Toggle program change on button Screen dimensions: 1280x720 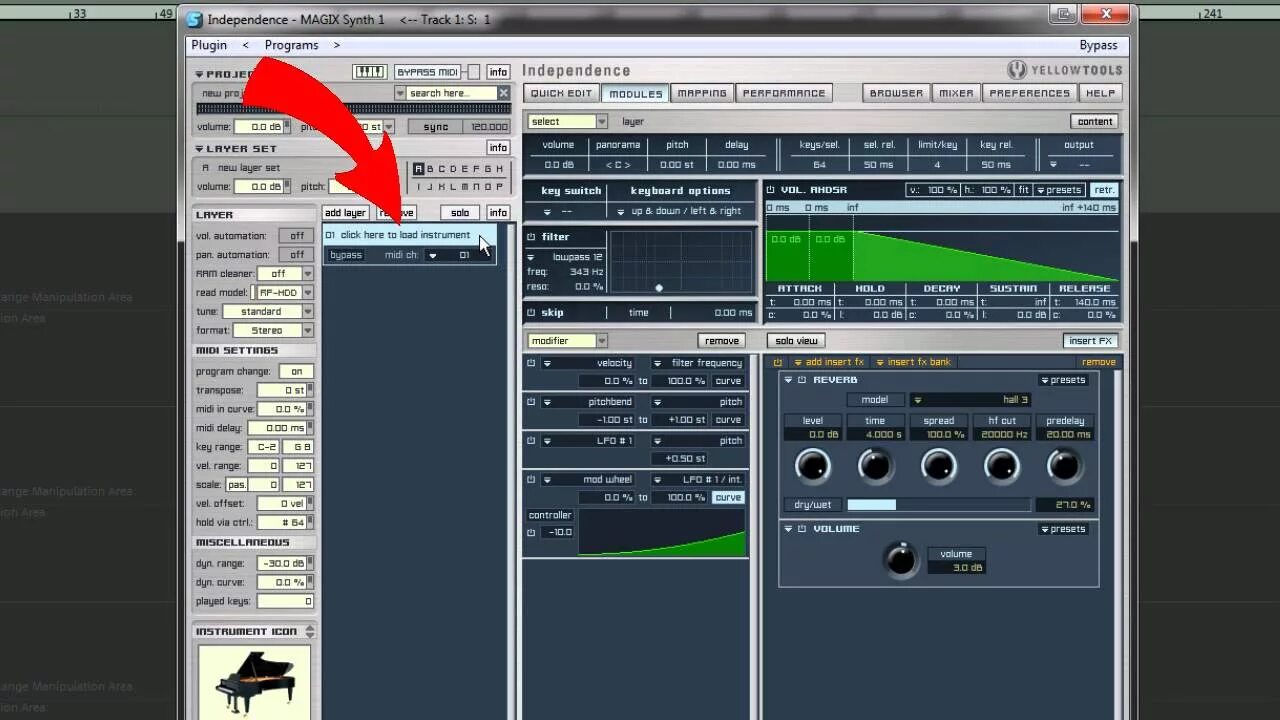coord(297,371)
